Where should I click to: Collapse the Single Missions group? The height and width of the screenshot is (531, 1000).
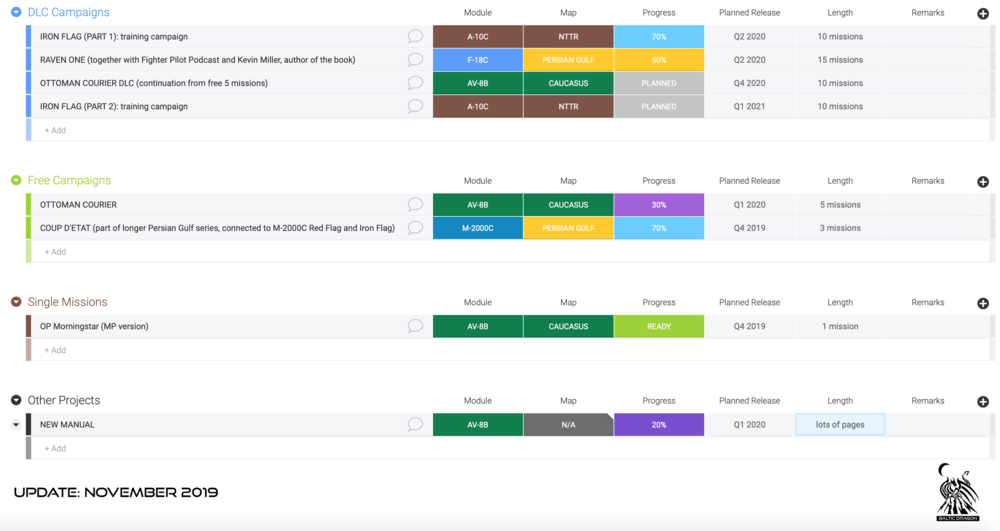[x=16, y=302]
